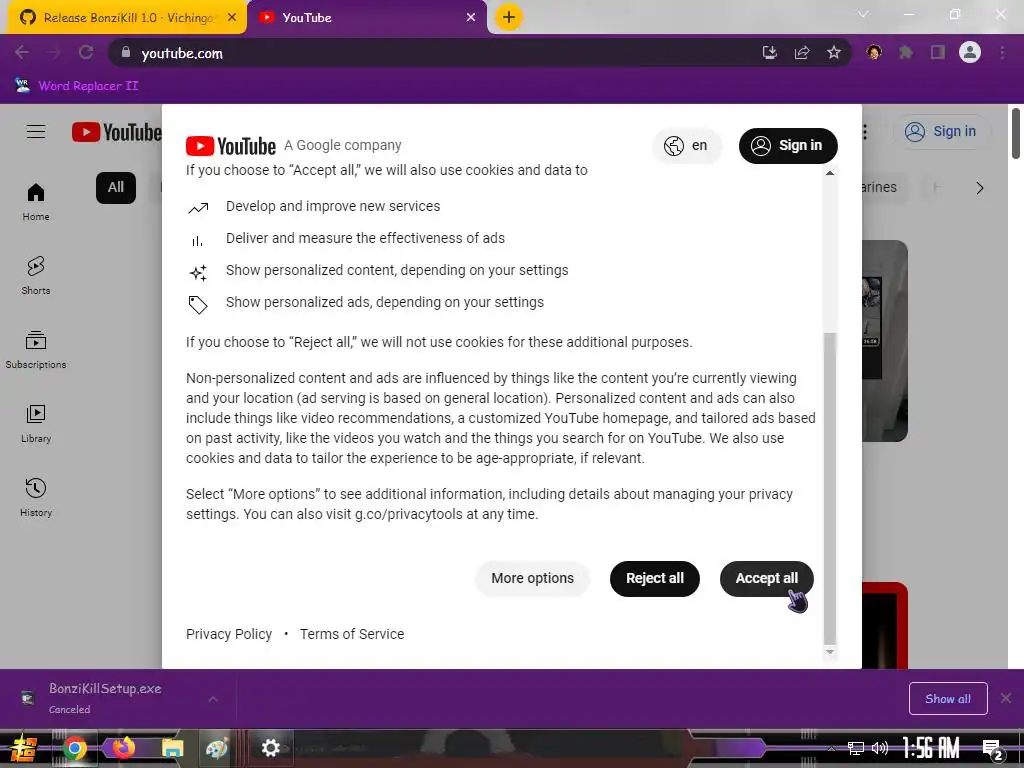Close the YouTube tab
The image size is (1024, 768).
click(471, 18)
